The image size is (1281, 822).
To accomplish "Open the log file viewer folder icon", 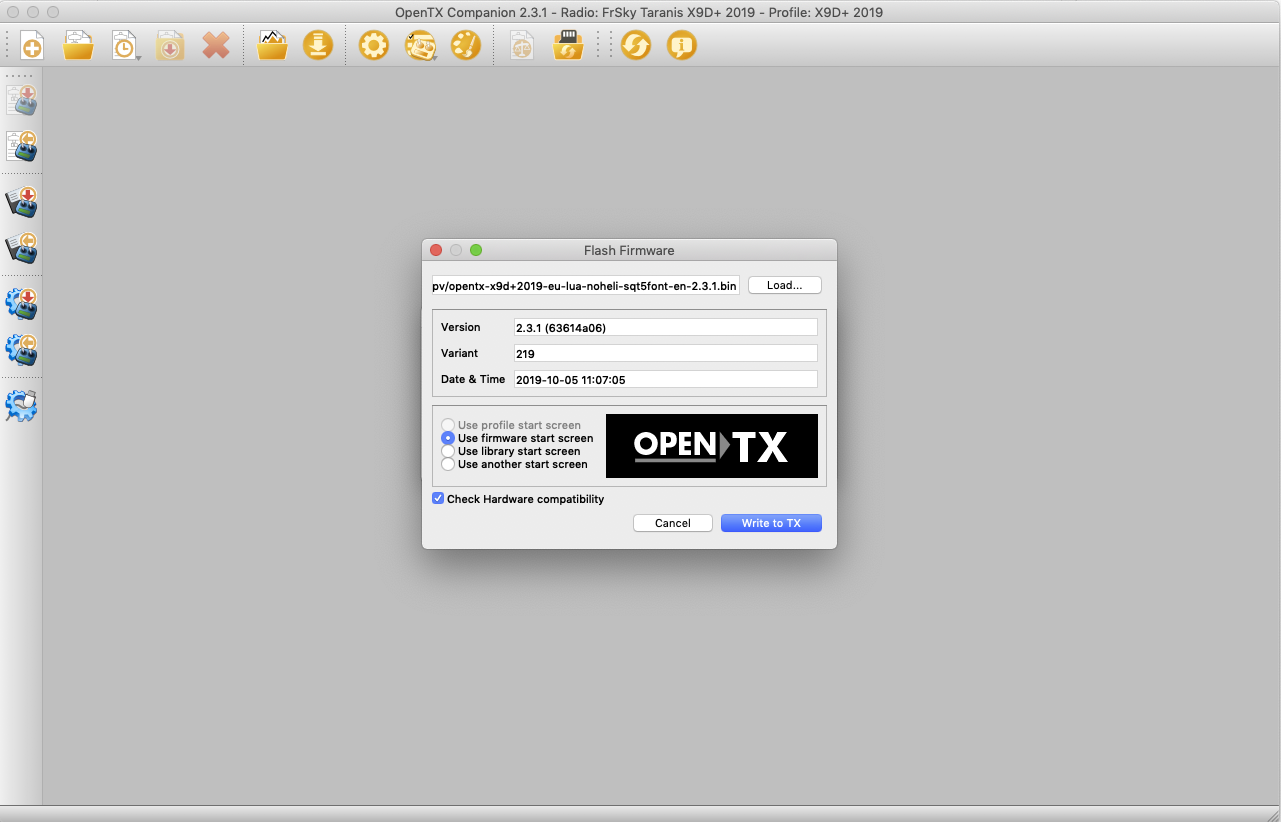I will click(x=272, y=46).
